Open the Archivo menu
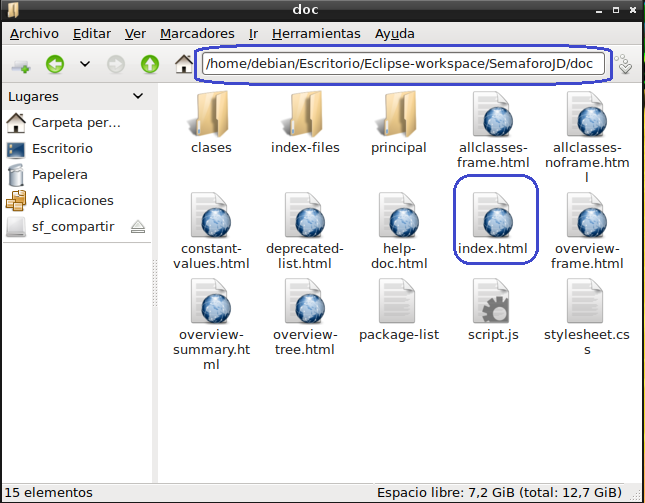This screenshot has width=645, height=503. [x=34, y=34]
